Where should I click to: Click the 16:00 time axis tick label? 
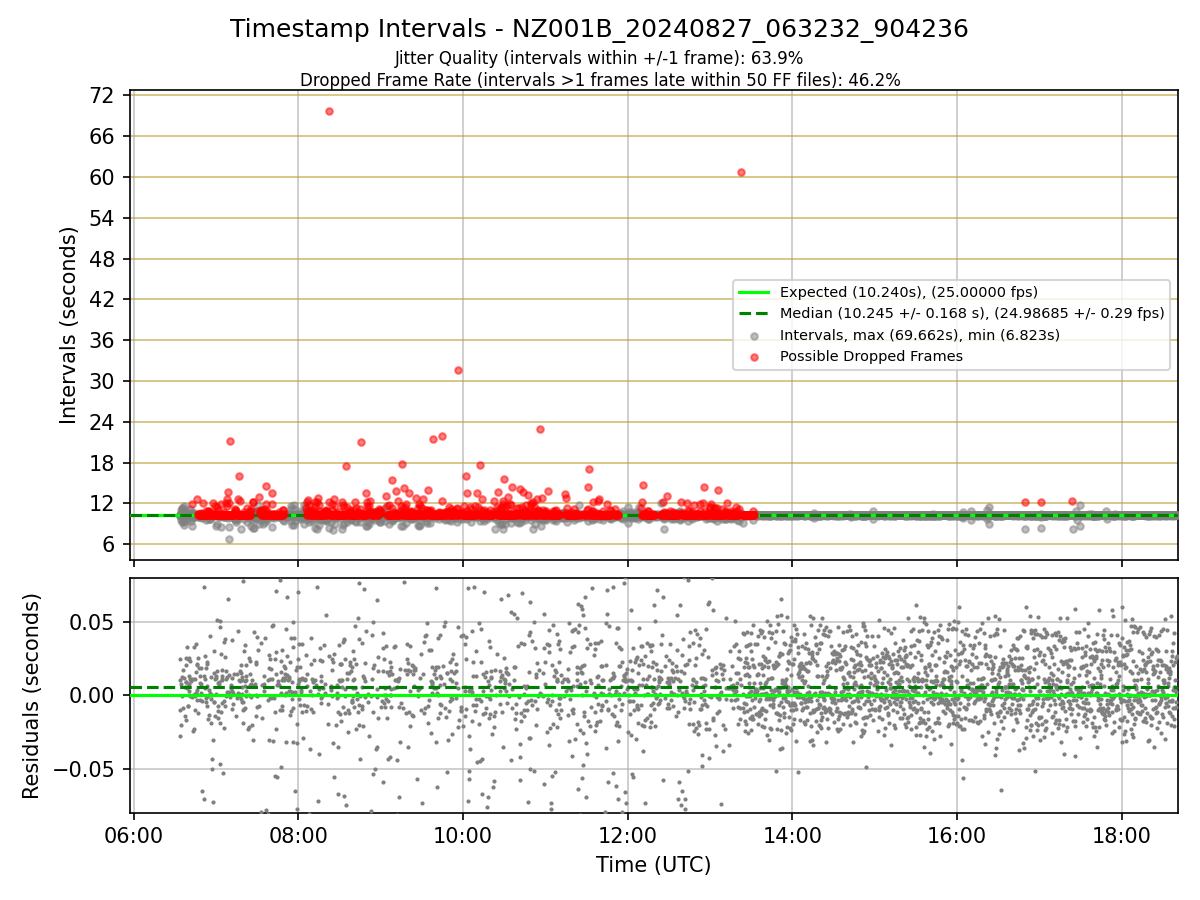[x=957, y=835]
